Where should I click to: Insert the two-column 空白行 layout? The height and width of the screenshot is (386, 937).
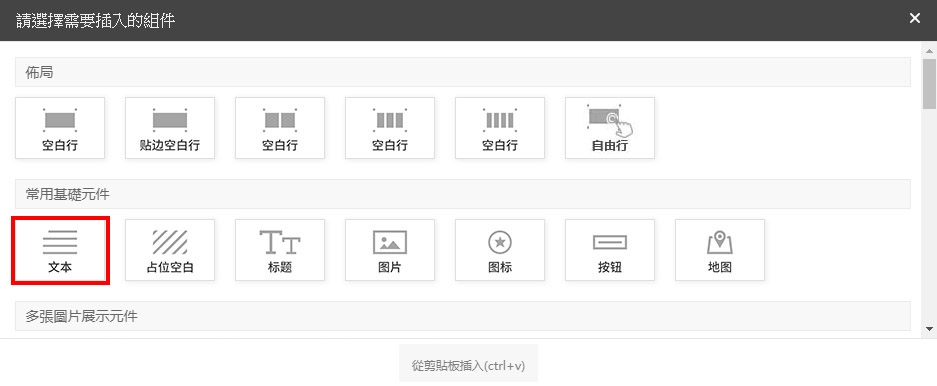[280, 128]
